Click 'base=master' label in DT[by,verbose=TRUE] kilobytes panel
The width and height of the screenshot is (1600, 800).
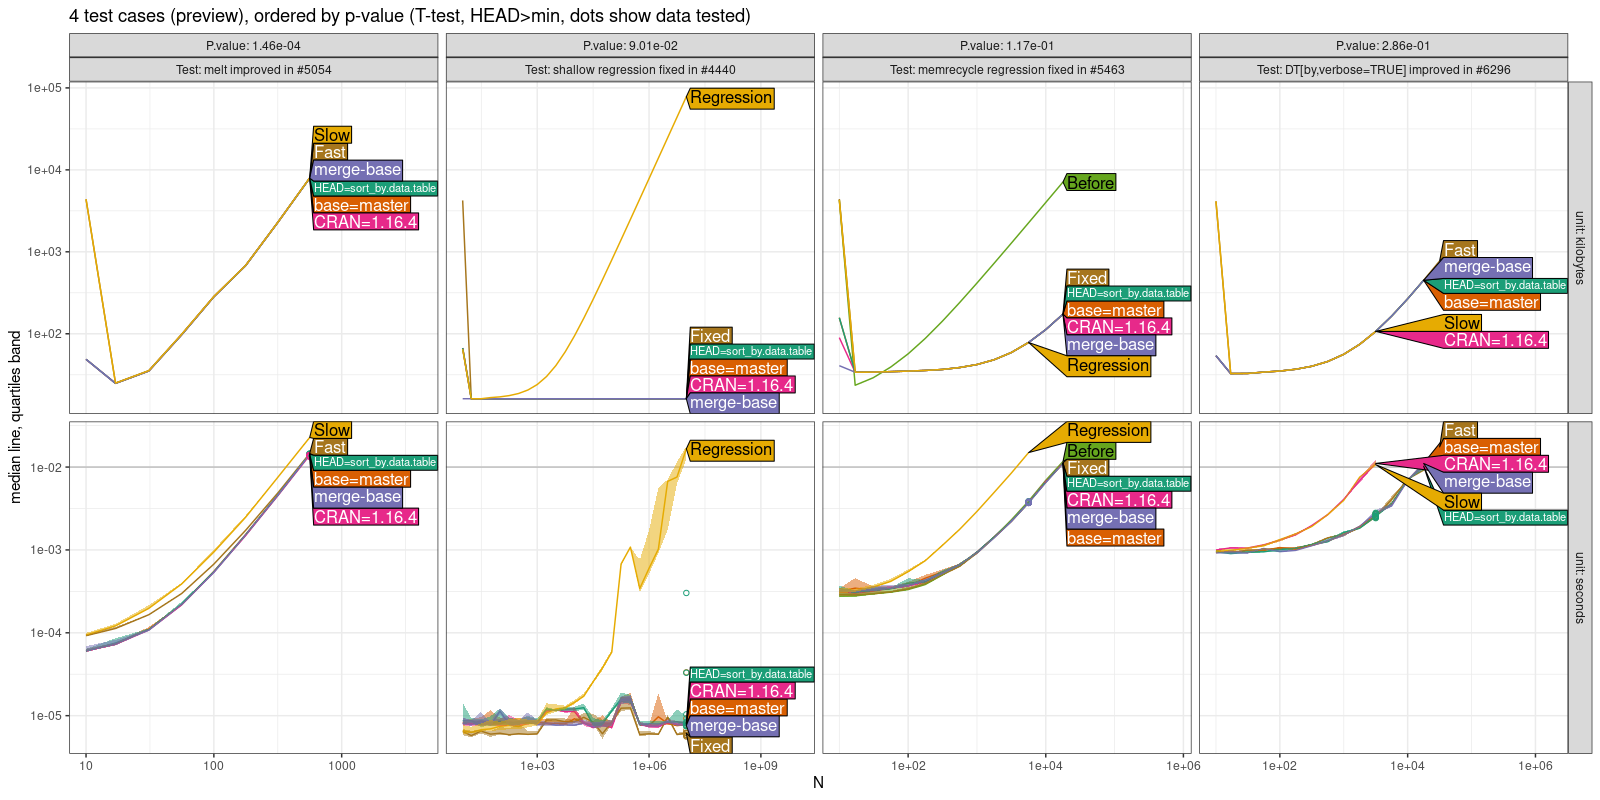point(1491,302)
